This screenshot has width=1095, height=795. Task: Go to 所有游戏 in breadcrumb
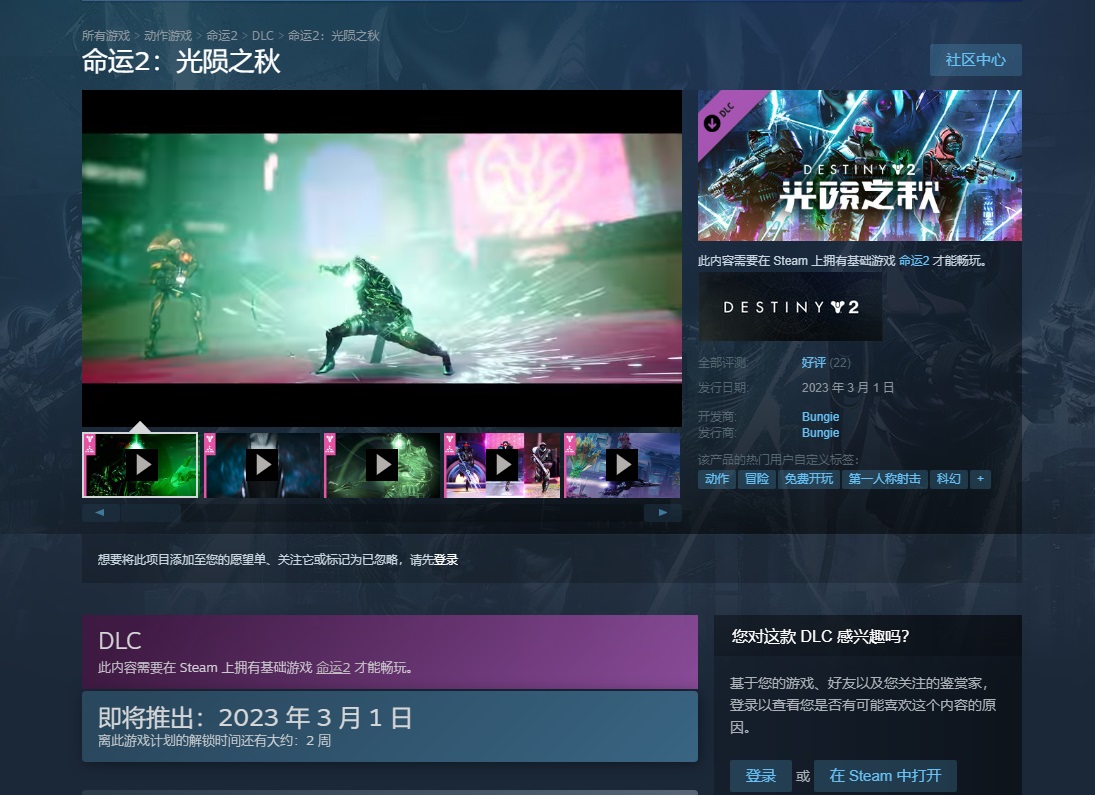coord(106,36)
